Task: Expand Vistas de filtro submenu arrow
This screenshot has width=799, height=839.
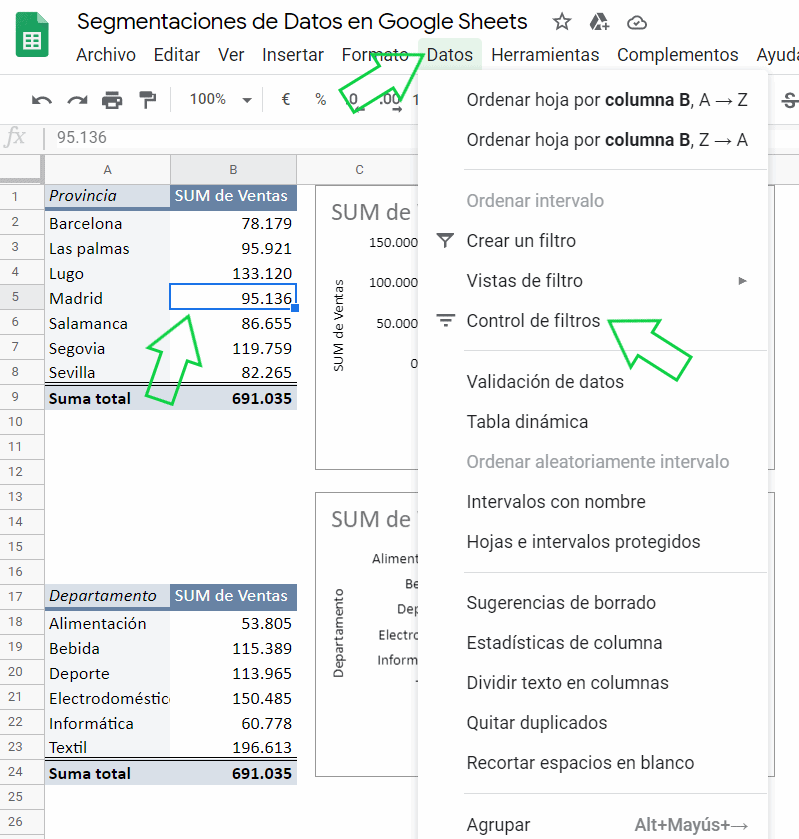Action: pyautogui.click(x=742, y=281)
